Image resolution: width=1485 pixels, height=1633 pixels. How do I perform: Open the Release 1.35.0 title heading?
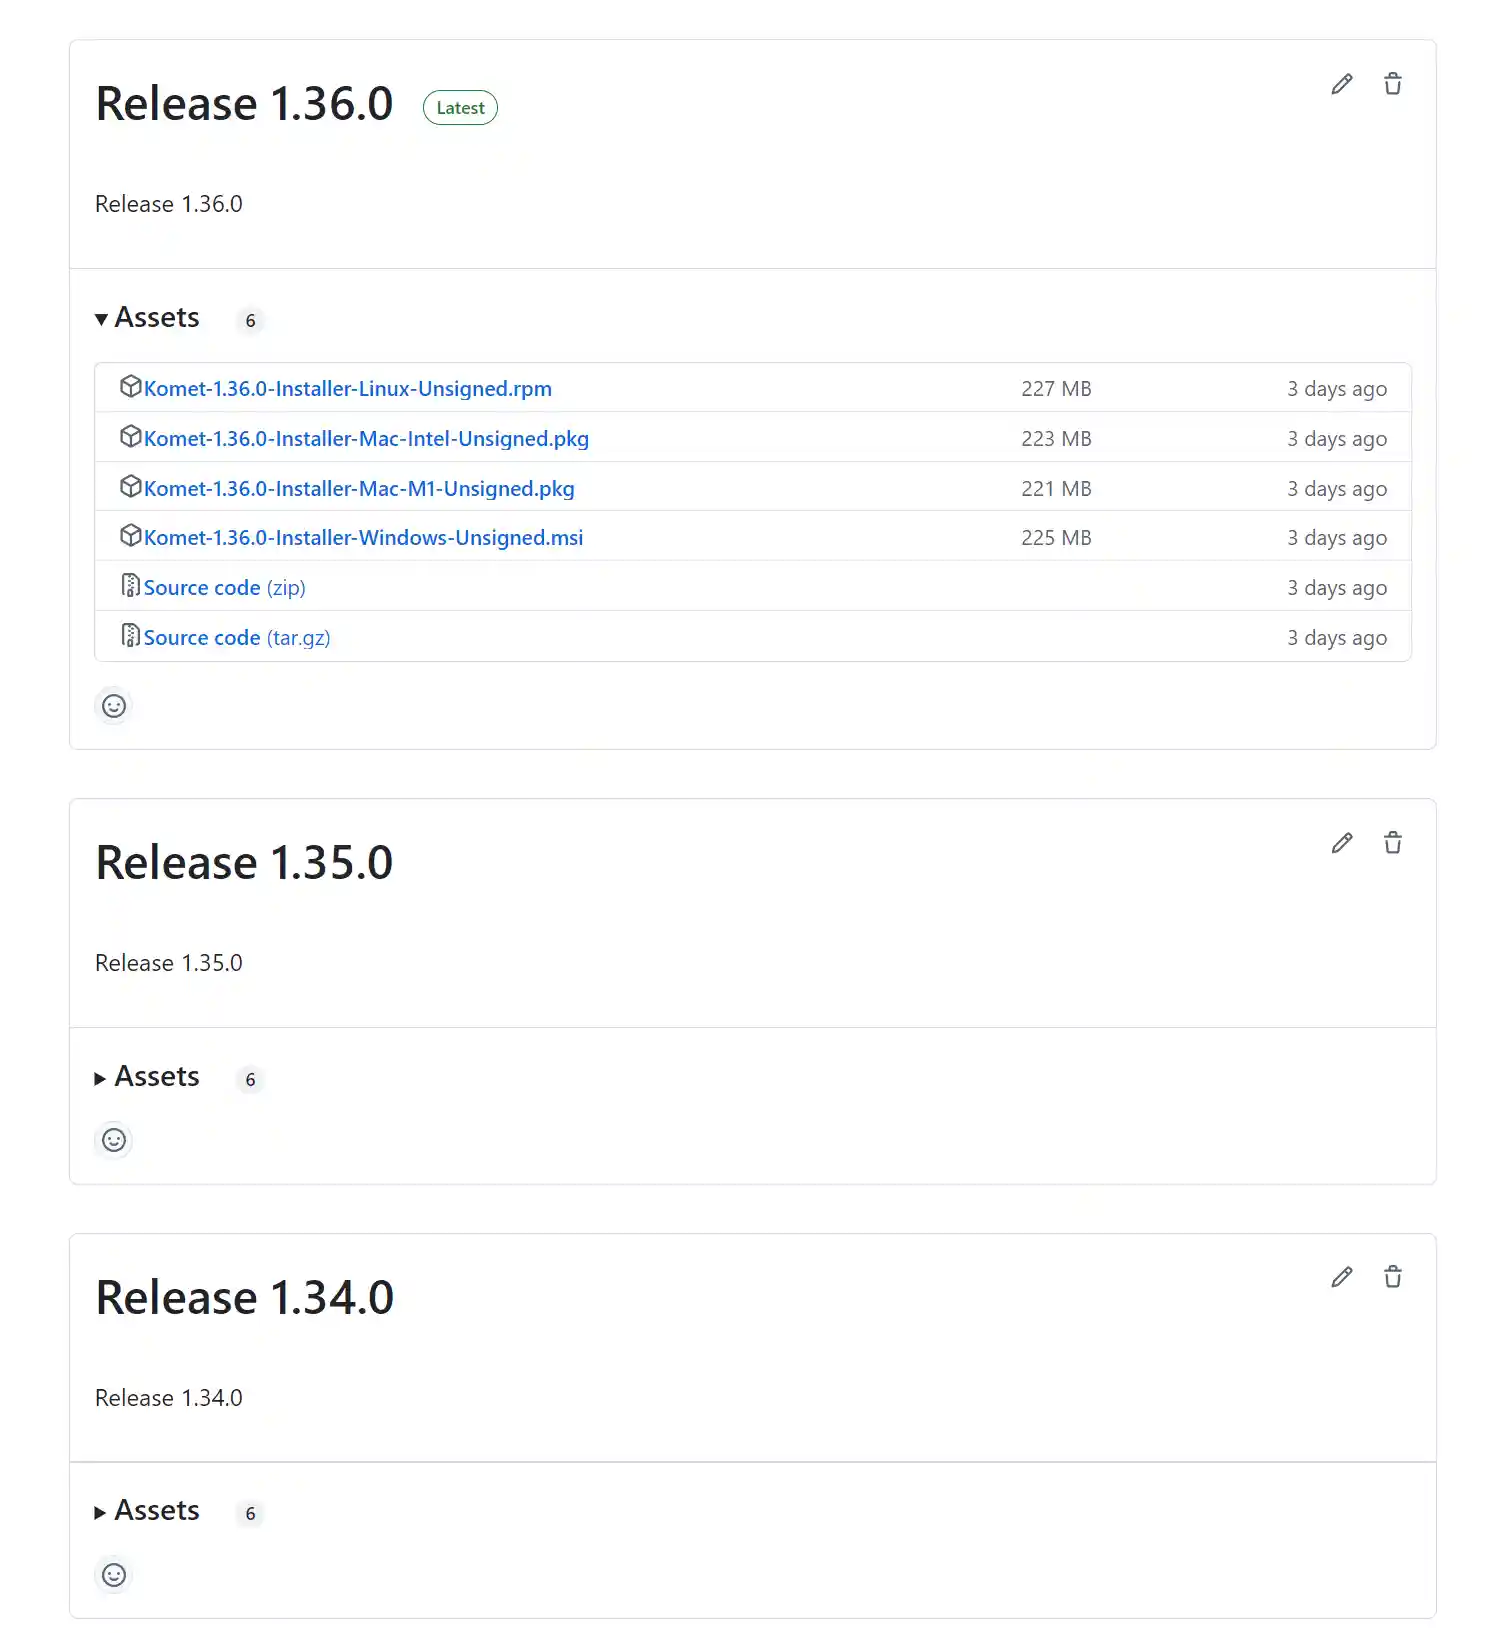pos(244,863)
